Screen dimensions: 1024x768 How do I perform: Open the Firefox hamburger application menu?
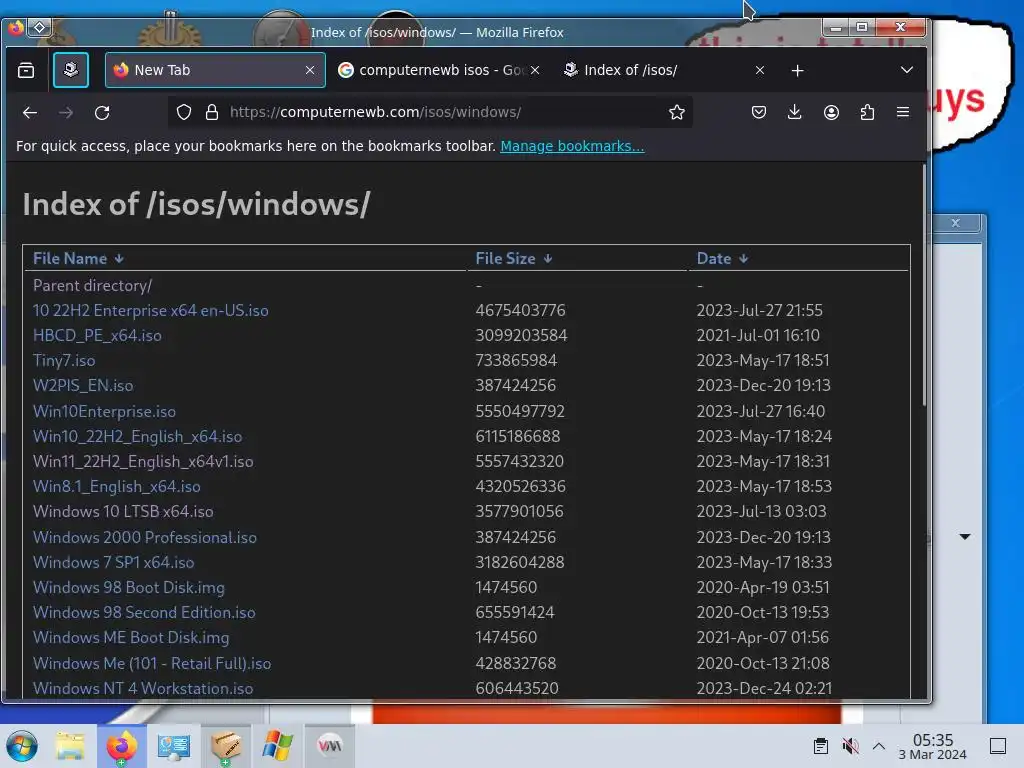(x=903, y=112)
